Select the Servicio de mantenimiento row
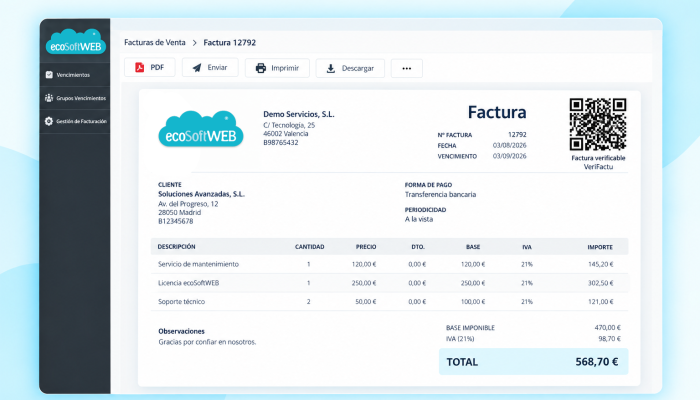The width and height of the screenshot is (700, 400). [x=389, y=264]
